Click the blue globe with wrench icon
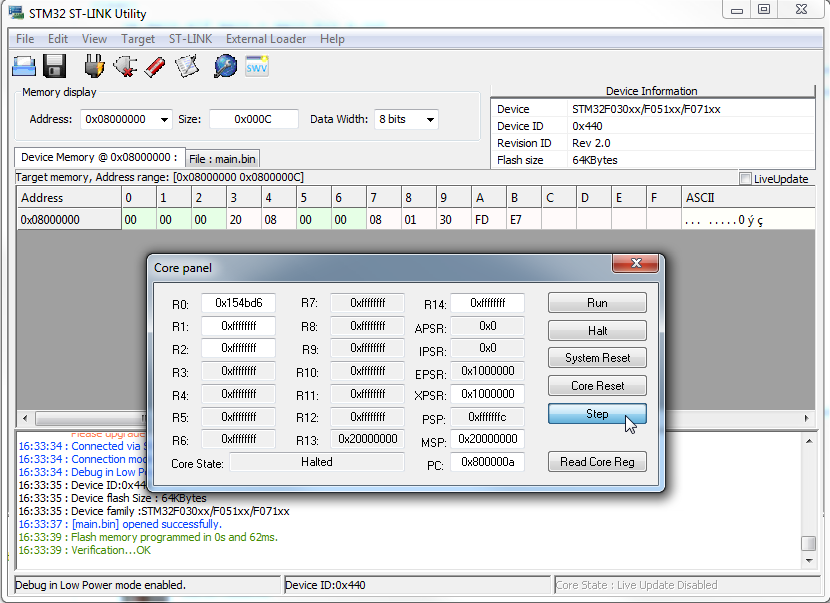Viewport: 830px width, 603px height. click(225, 67)
